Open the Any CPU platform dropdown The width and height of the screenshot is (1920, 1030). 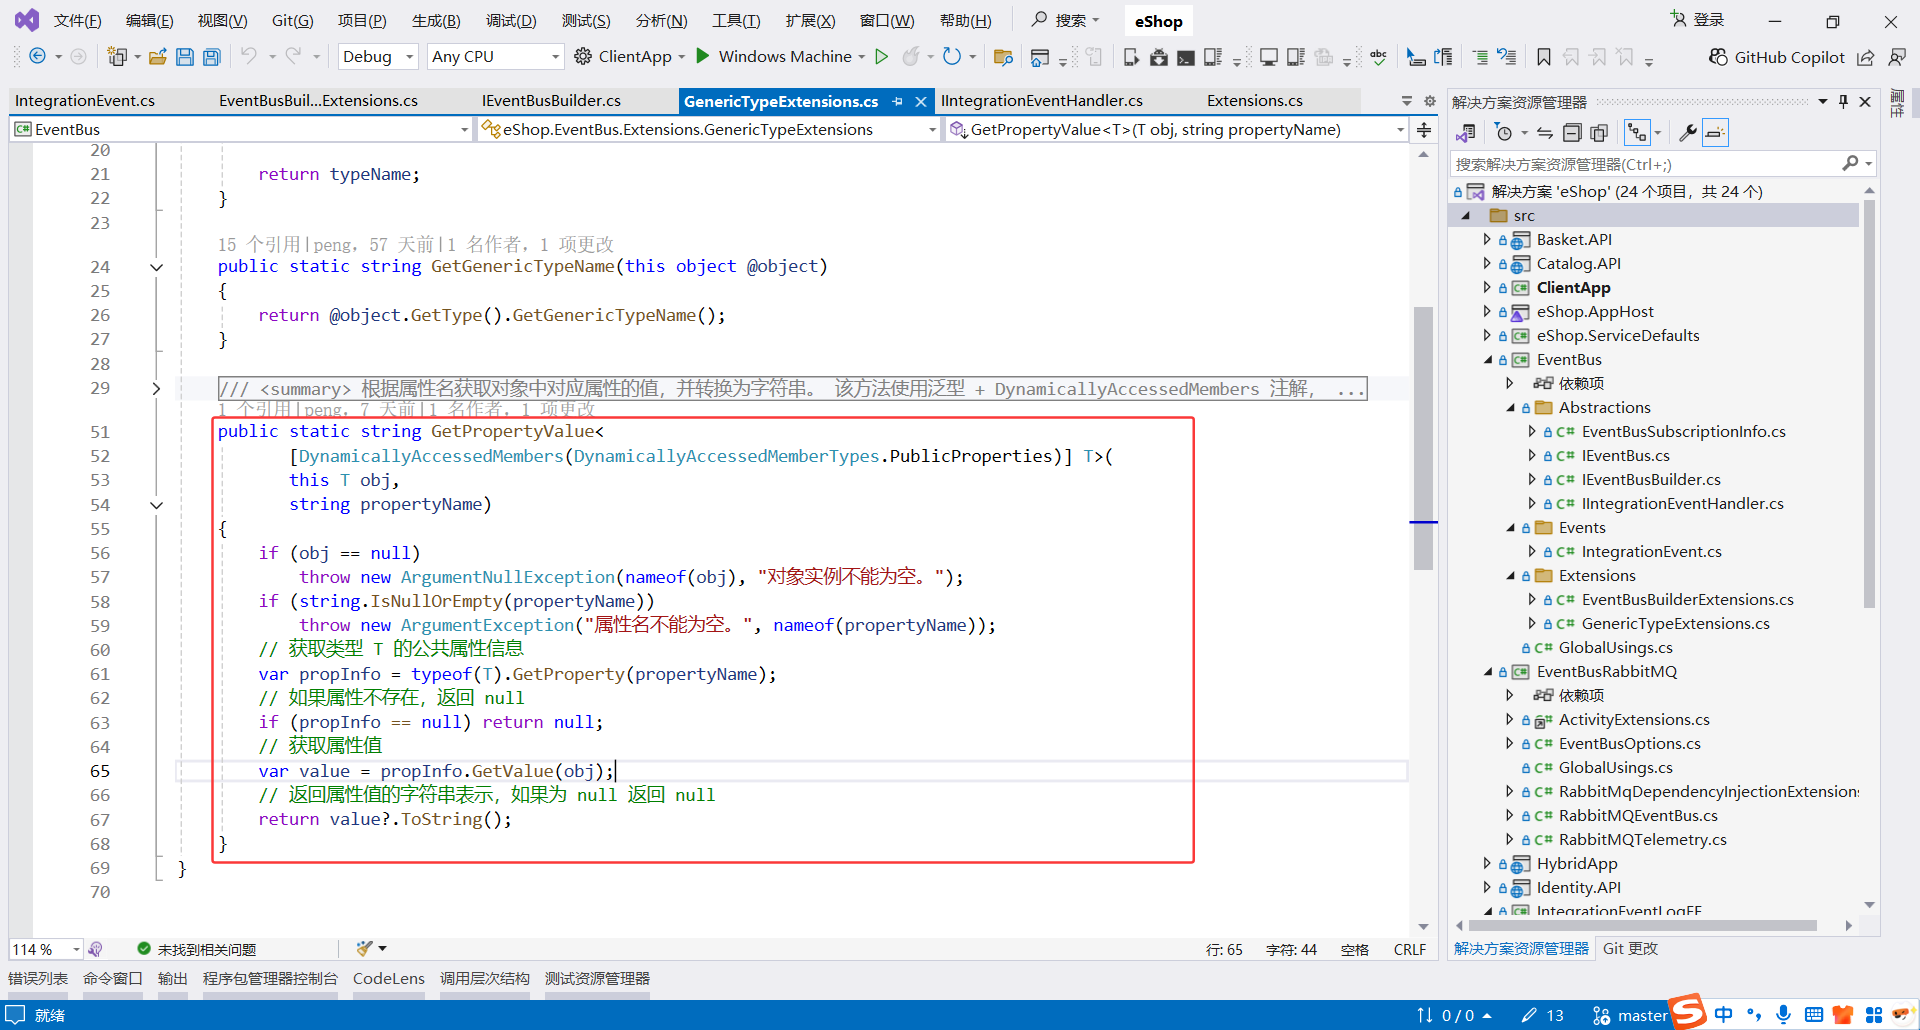(495, 56)
